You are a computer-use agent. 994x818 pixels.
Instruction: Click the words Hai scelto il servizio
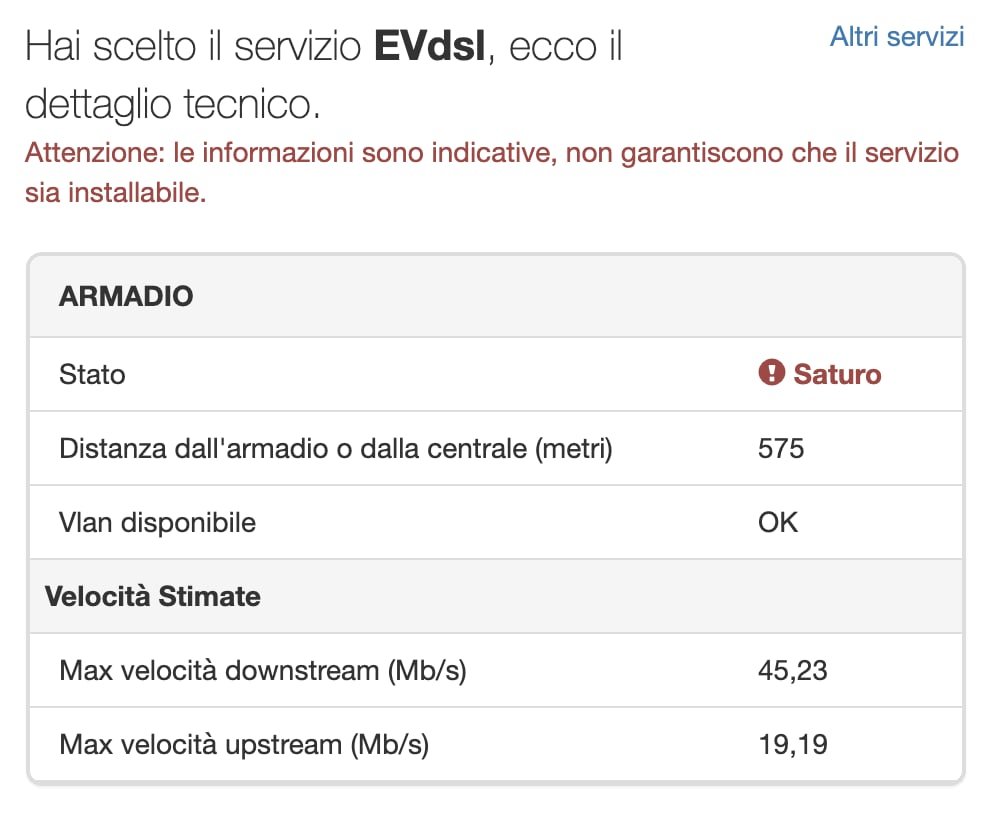coord(193,47)
